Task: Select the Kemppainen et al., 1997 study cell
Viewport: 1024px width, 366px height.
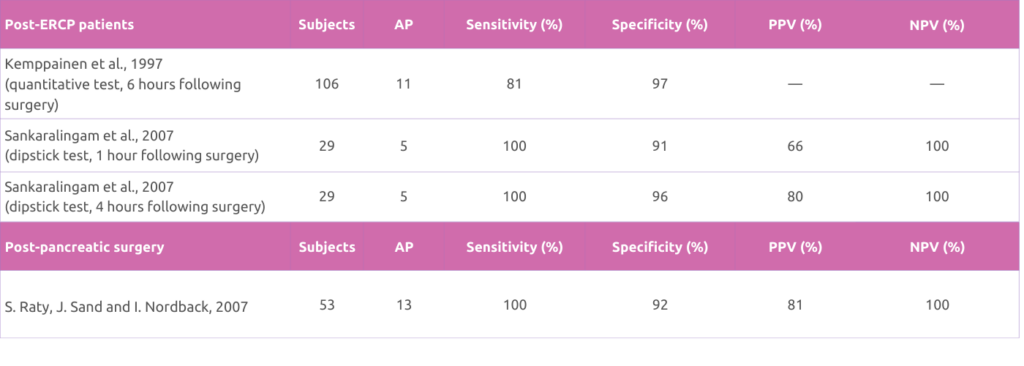Action: click(145, 84)
